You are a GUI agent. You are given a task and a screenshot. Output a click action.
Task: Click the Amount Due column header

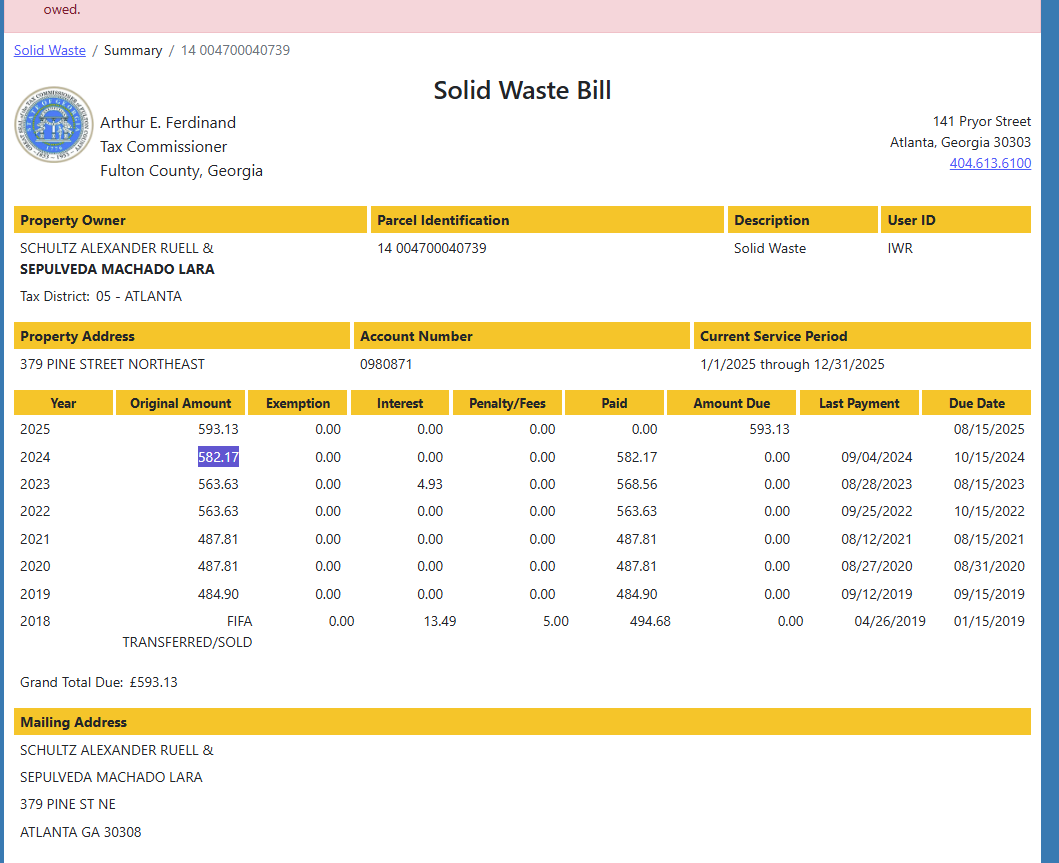[732, 403]
